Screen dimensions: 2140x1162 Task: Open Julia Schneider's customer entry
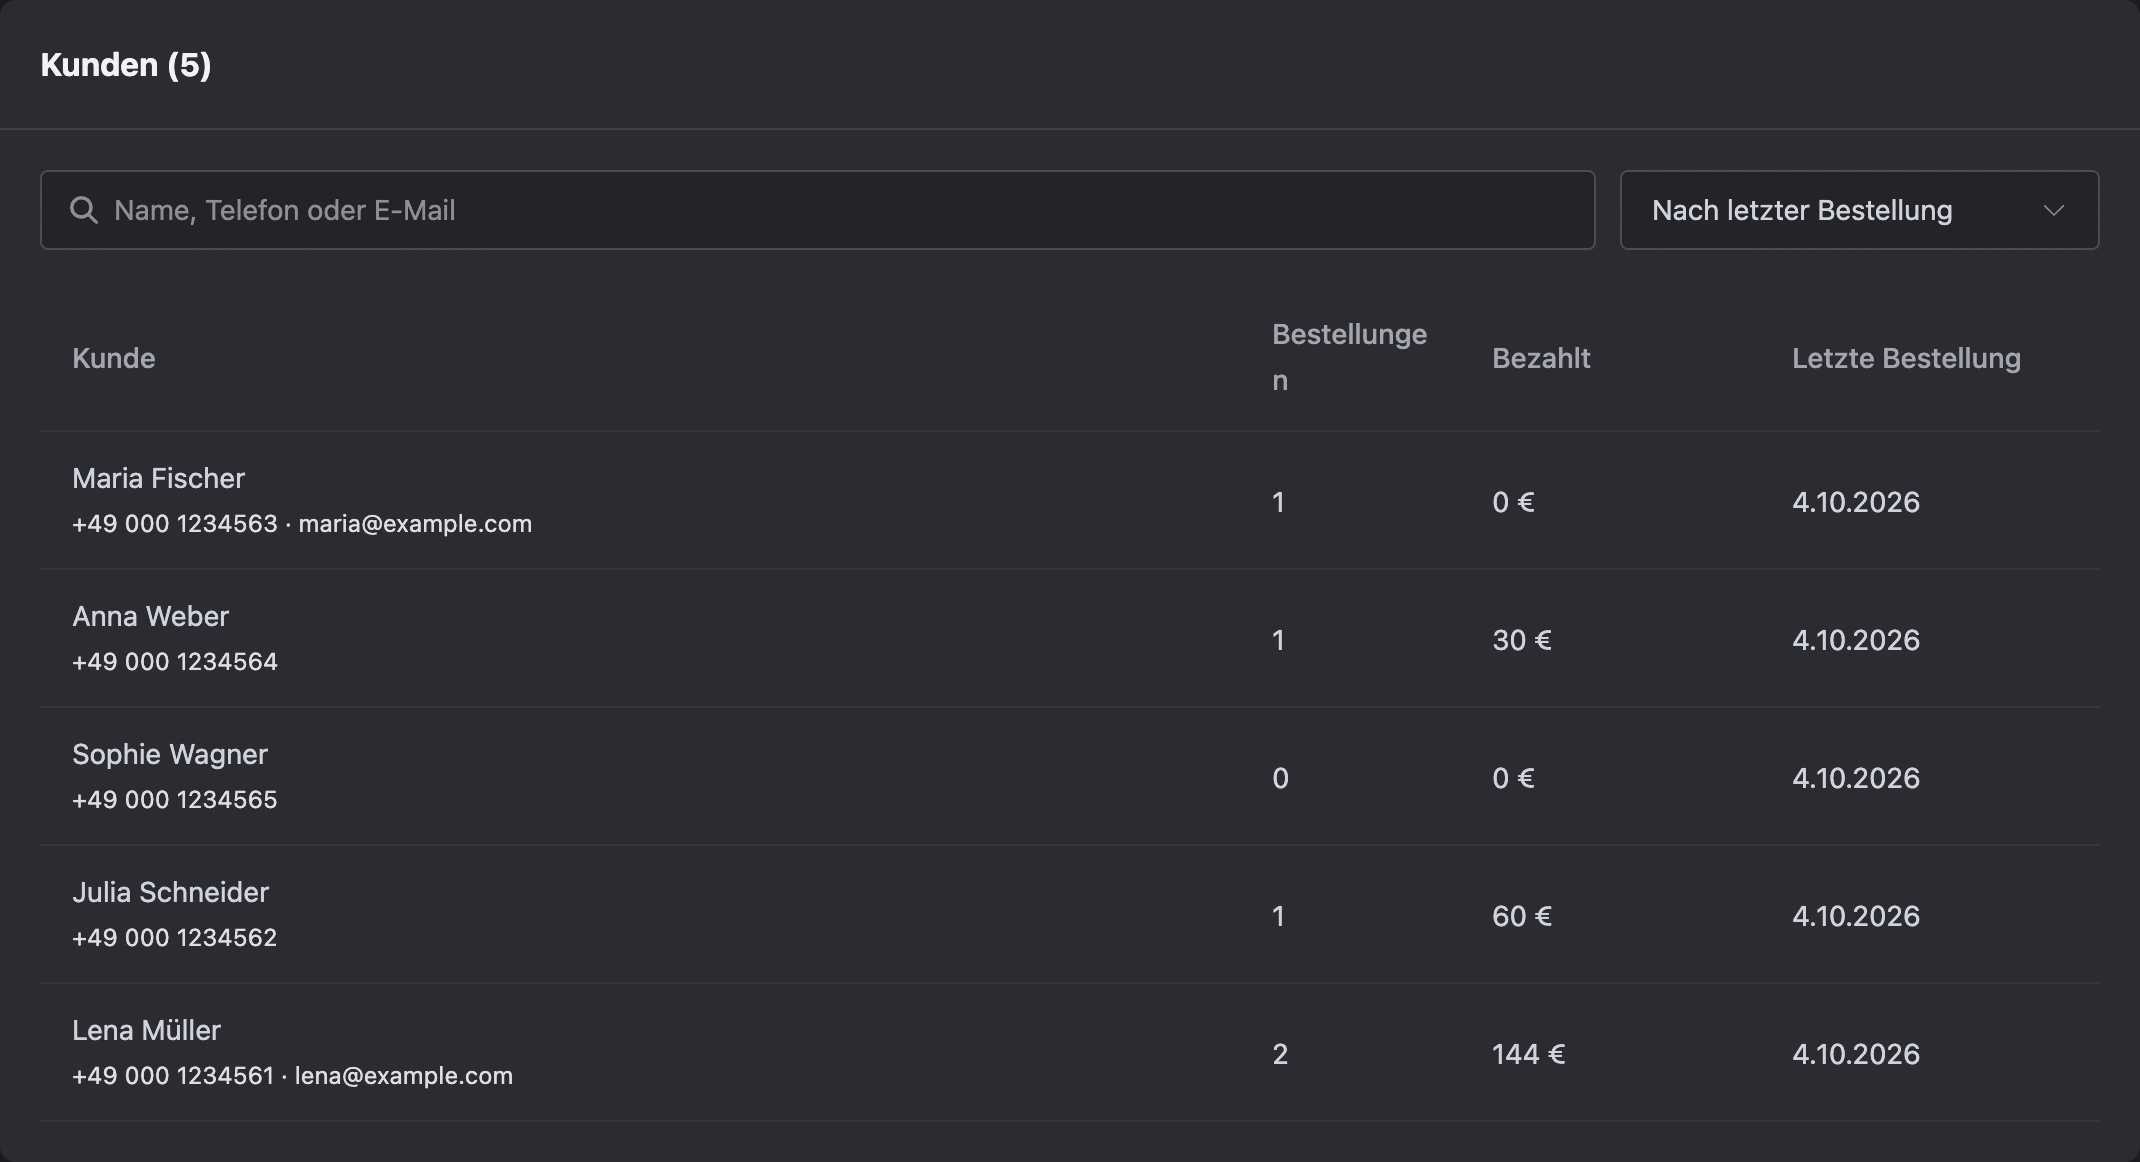click(1069, 914)
